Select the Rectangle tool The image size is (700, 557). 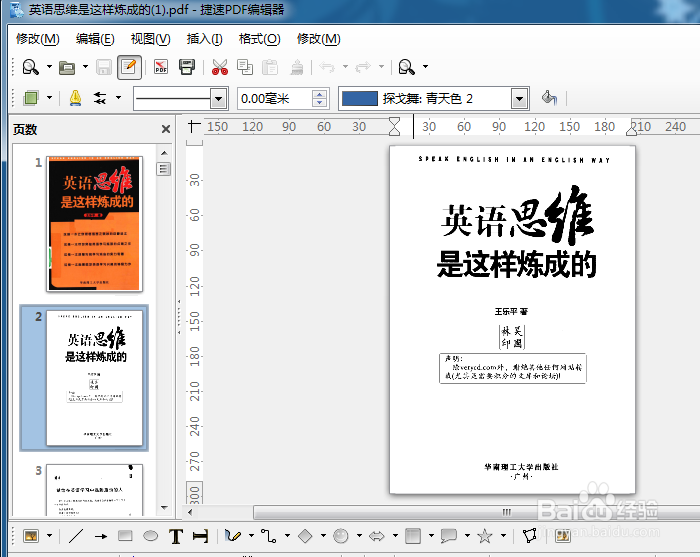click(125, 536)
